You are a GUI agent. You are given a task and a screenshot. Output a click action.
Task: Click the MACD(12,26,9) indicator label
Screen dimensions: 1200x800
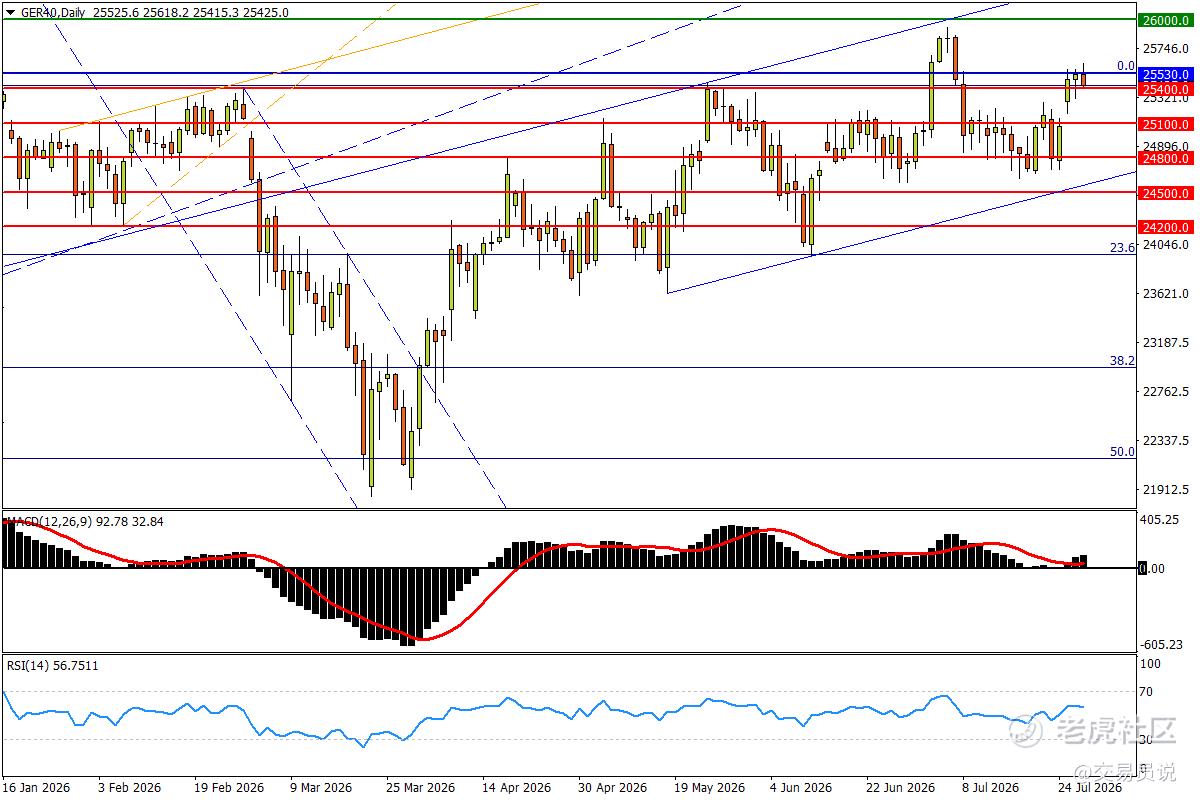tap(49, 521)
